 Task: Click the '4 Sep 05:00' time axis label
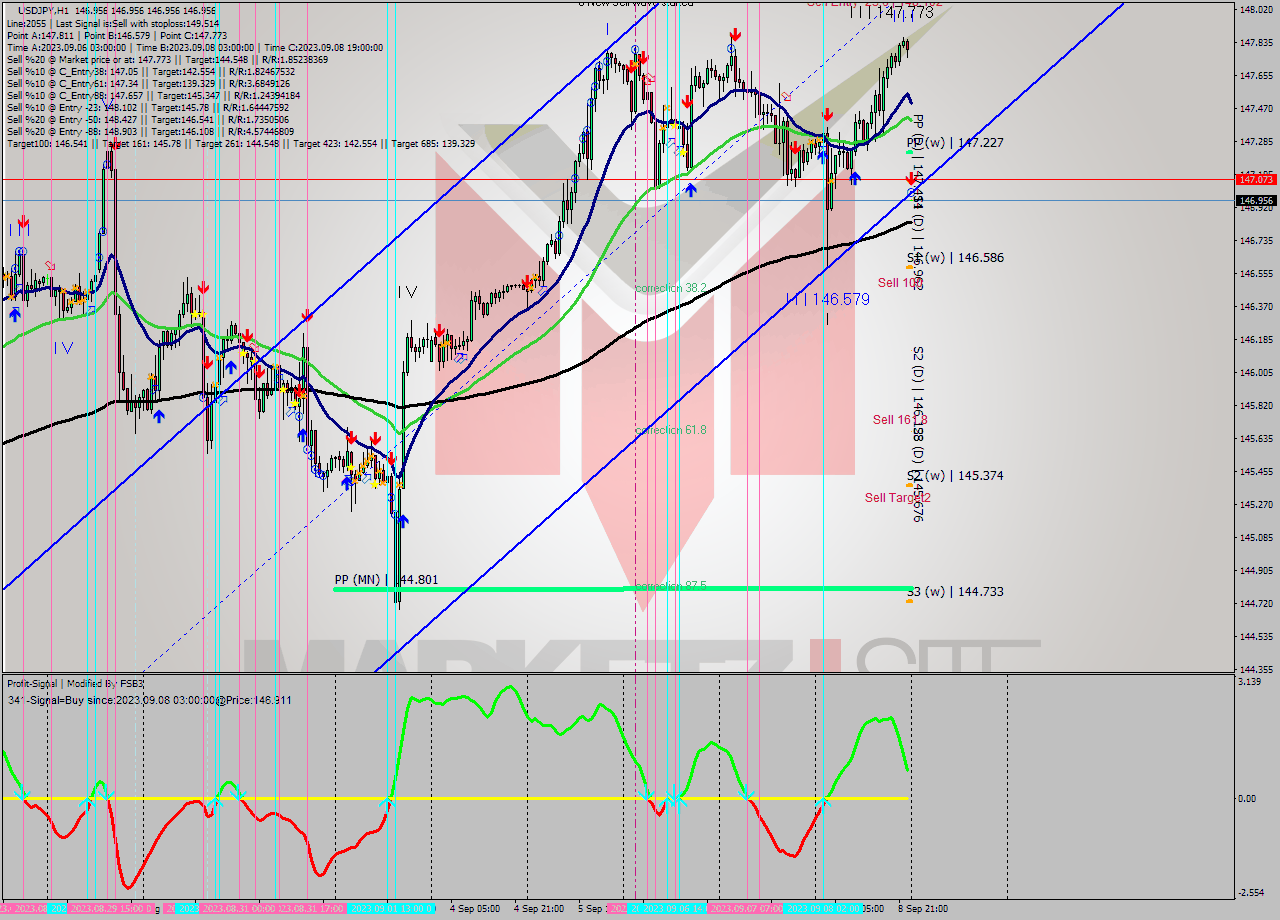tap(475, 909)
